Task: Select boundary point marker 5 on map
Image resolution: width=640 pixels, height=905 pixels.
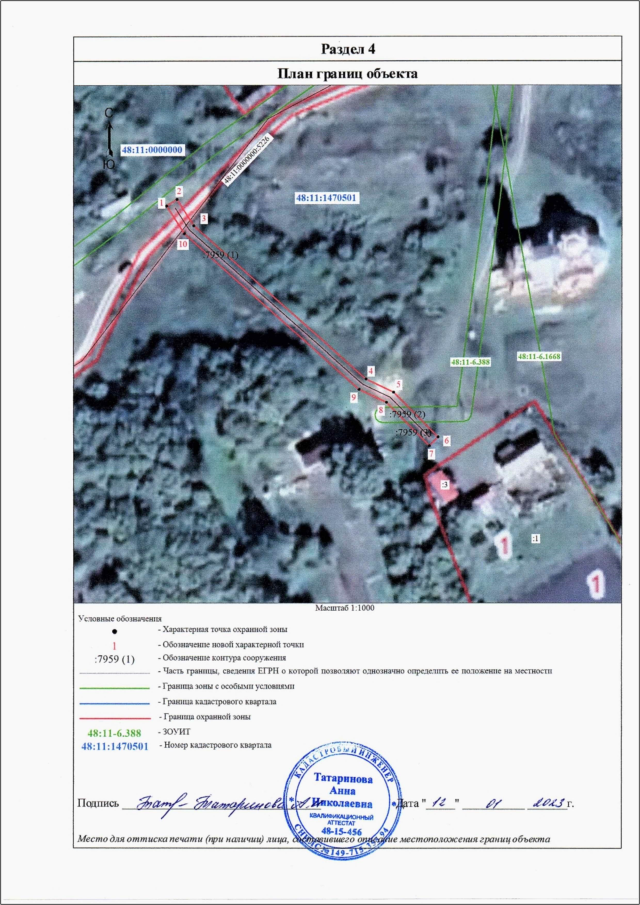Action: click(398, 384)
